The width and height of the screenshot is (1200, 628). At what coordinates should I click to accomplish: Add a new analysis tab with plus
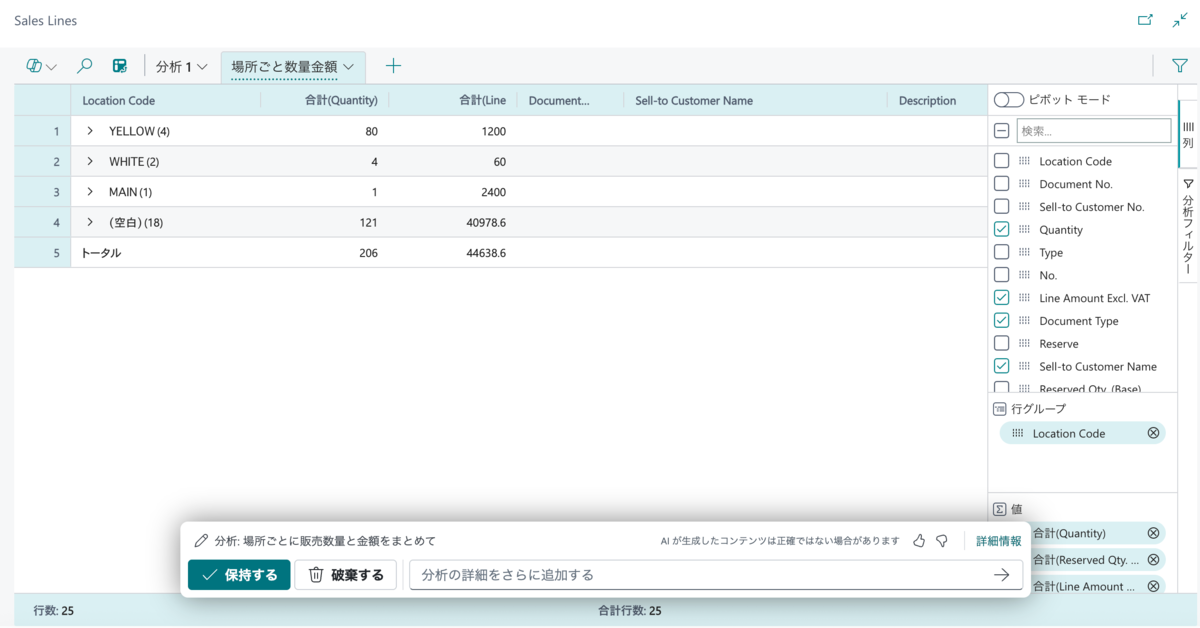pos(394,66)
